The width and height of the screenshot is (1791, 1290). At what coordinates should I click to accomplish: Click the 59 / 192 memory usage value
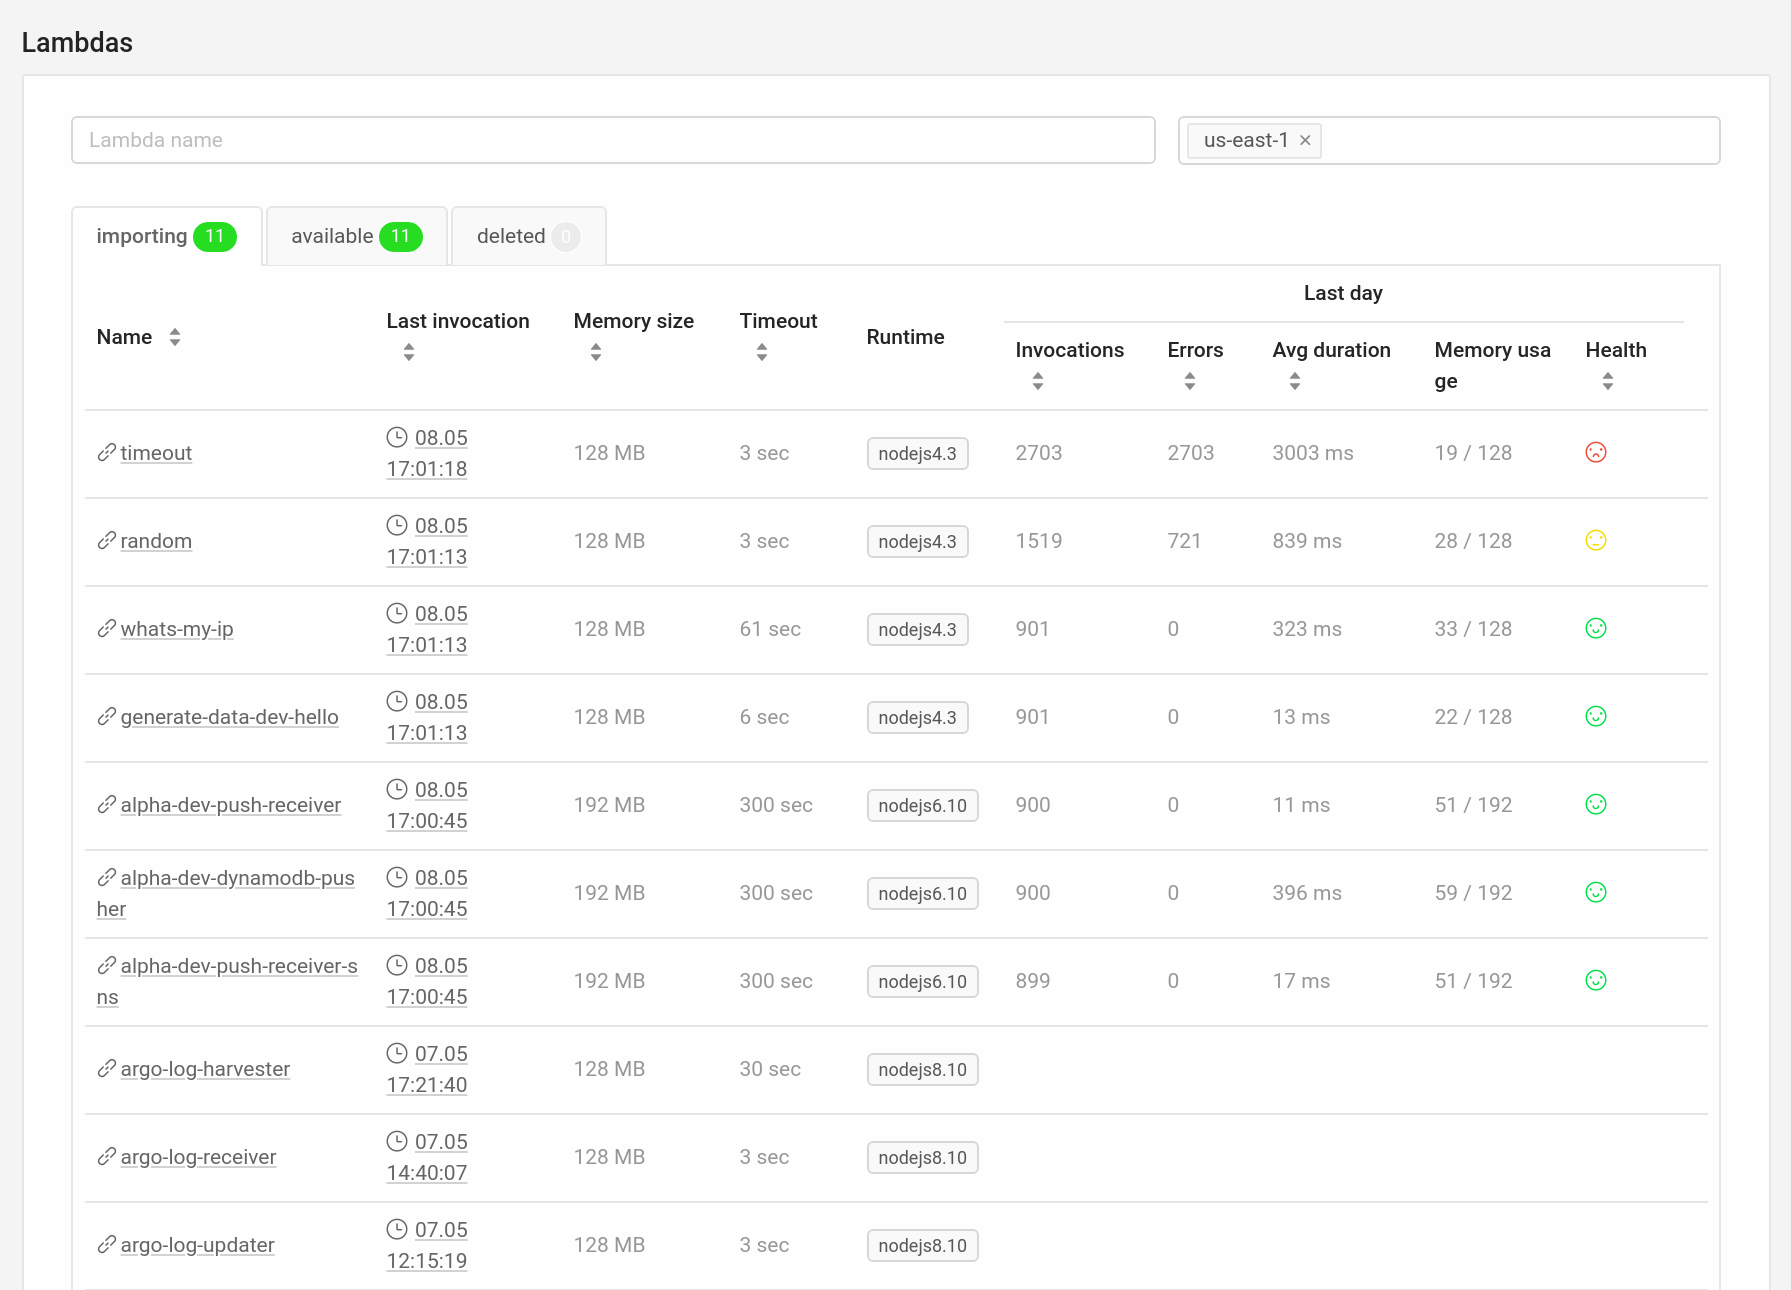[x=1473, y=893]
